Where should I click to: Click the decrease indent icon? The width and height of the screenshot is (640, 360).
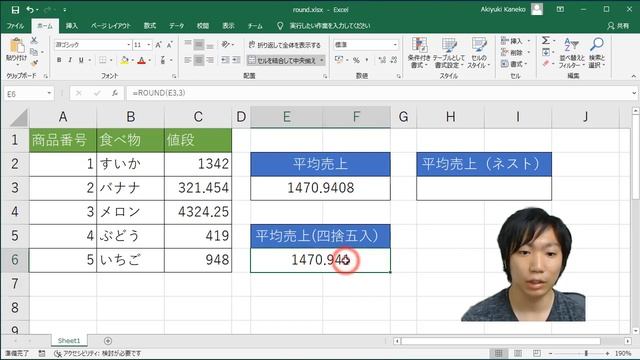225,60
